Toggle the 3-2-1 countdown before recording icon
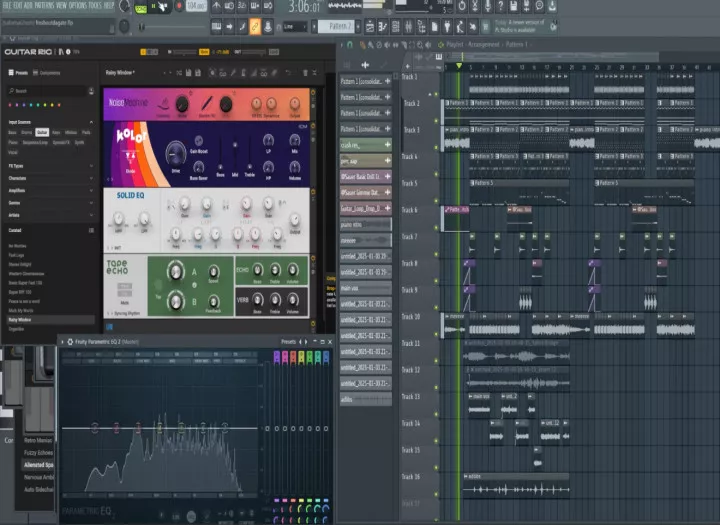This screenshot has width=720, height=525. click(x=242, y=6)
